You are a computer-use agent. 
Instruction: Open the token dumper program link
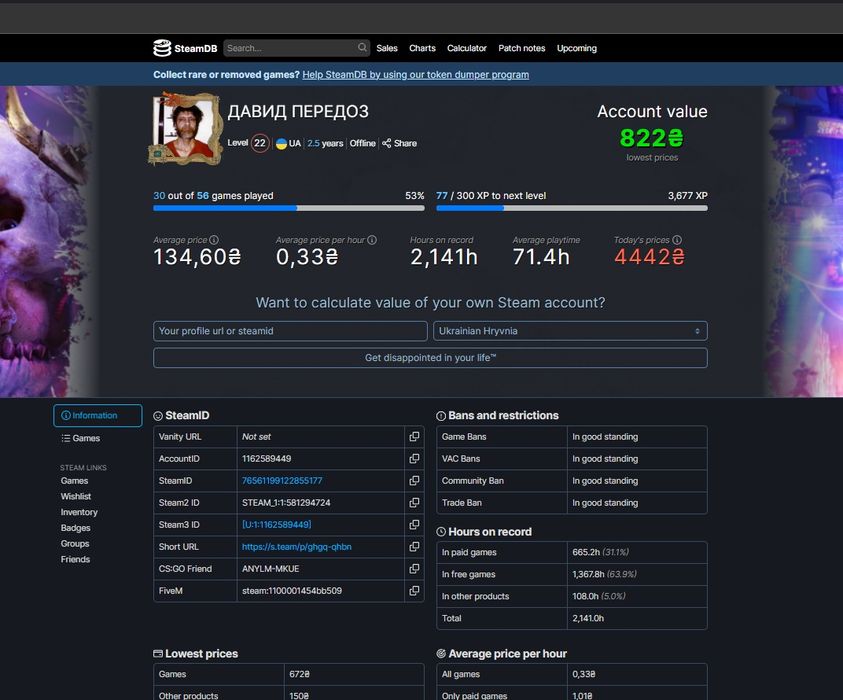pyautogui.click(x=416, y=75)
